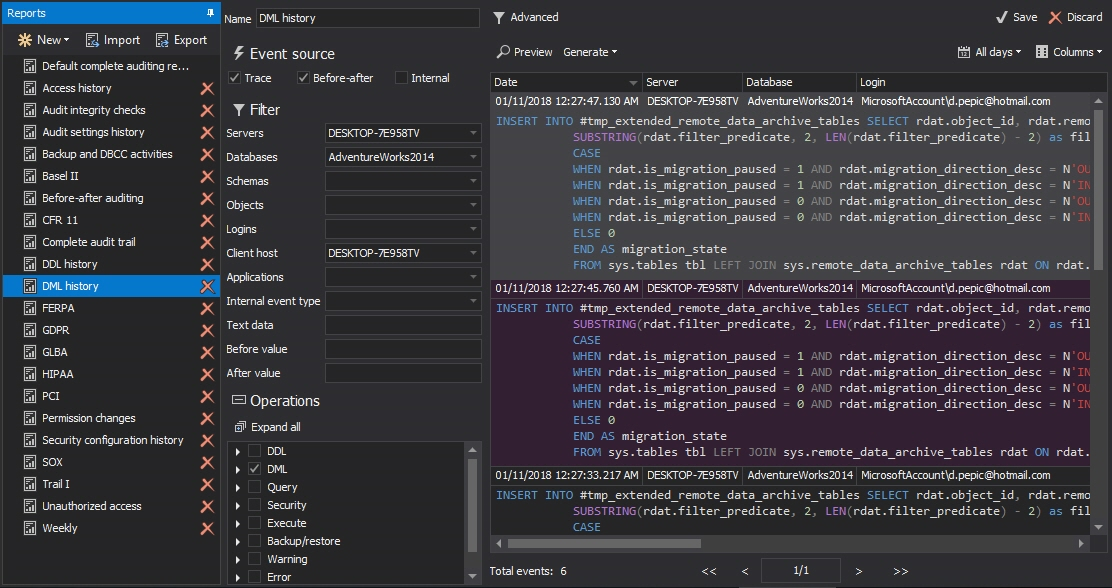Viewport: 1112px width, 588px height.
Task: Click the Before value filter field
Action: click(x=403, y=350)
